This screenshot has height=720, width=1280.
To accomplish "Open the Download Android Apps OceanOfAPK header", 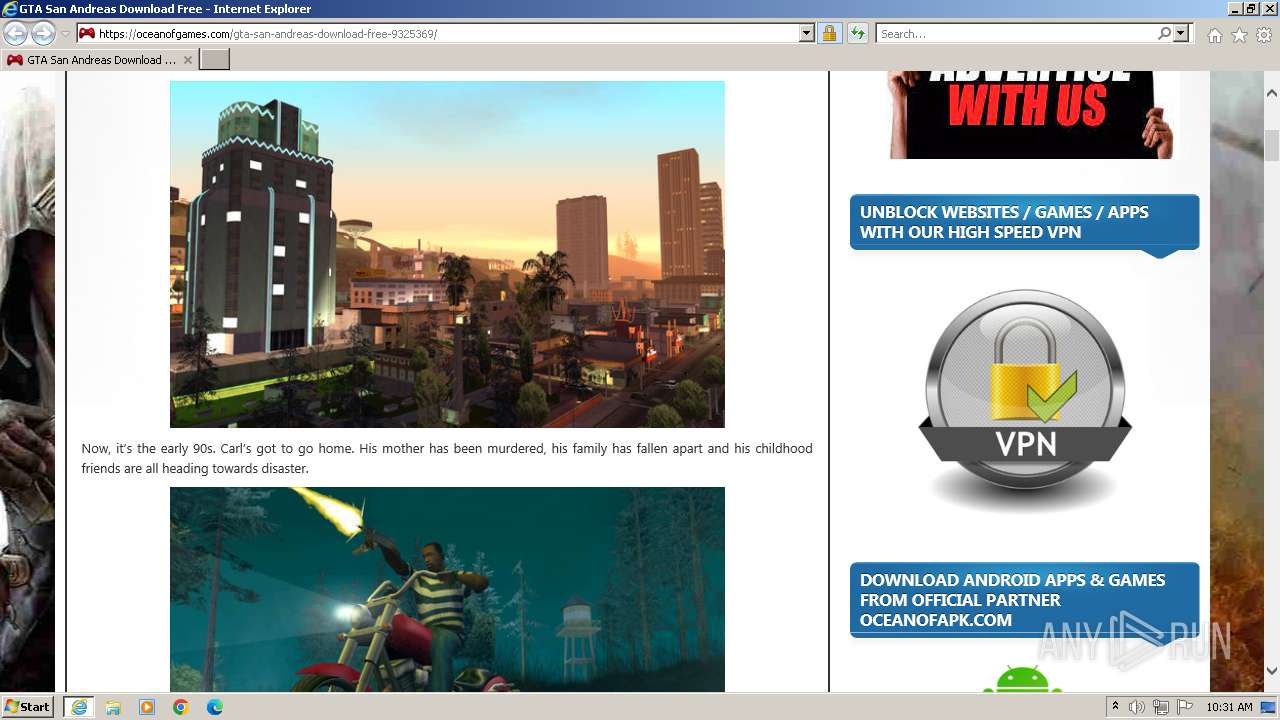I will pyautogui.click(x=1024, y=600).
